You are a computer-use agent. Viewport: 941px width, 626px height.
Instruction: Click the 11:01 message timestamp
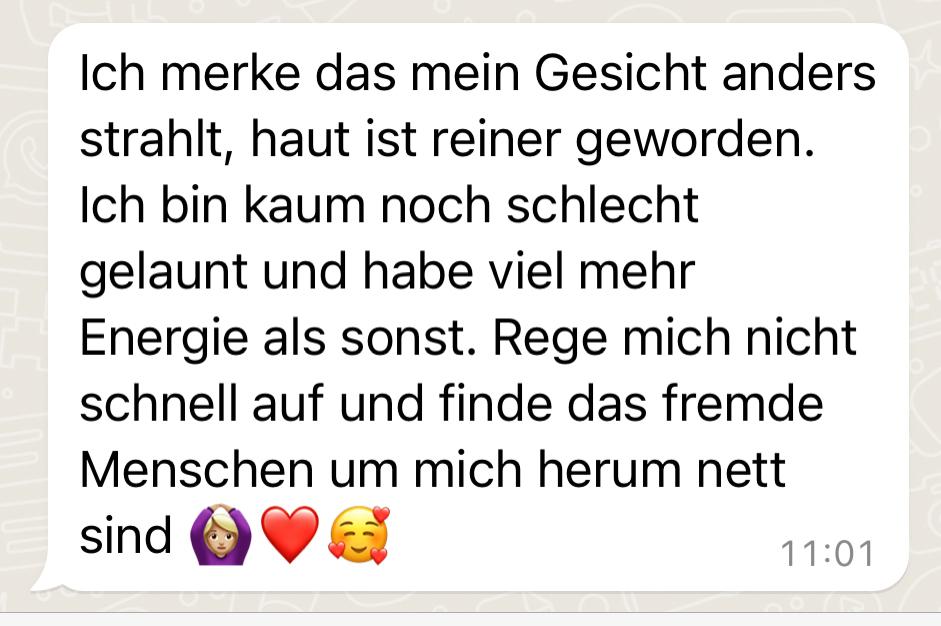tap(827, 553)
